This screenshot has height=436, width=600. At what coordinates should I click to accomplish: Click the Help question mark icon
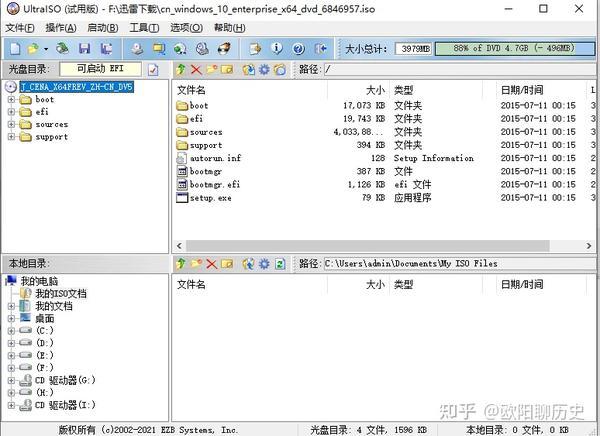(298, 49)
